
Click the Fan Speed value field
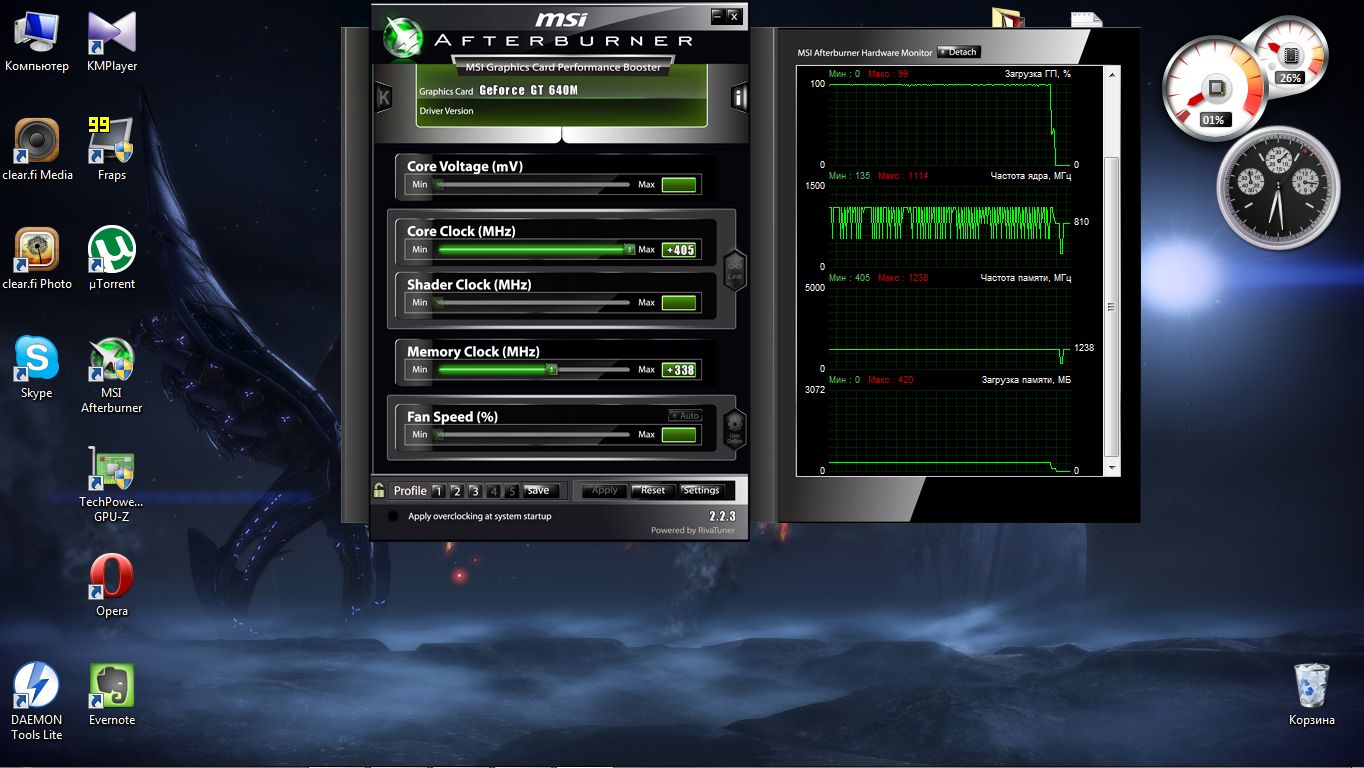(x=679, y=434)
